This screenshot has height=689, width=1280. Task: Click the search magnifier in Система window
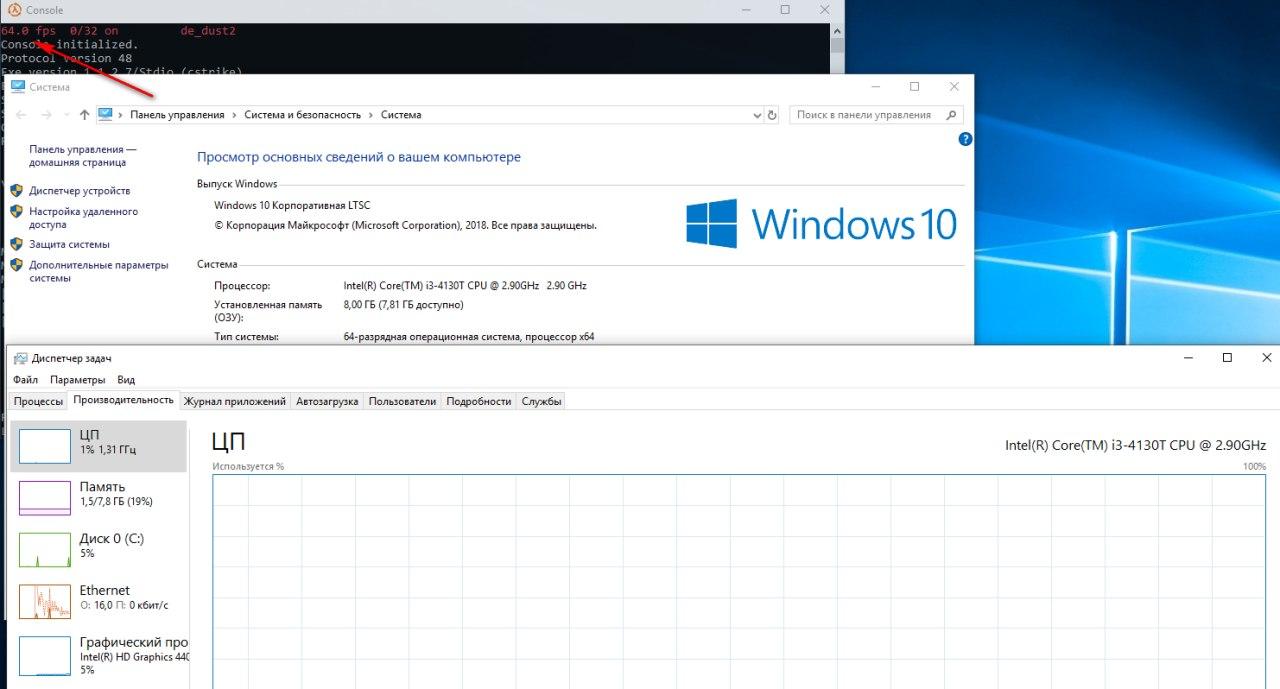[x=951, y=115]
